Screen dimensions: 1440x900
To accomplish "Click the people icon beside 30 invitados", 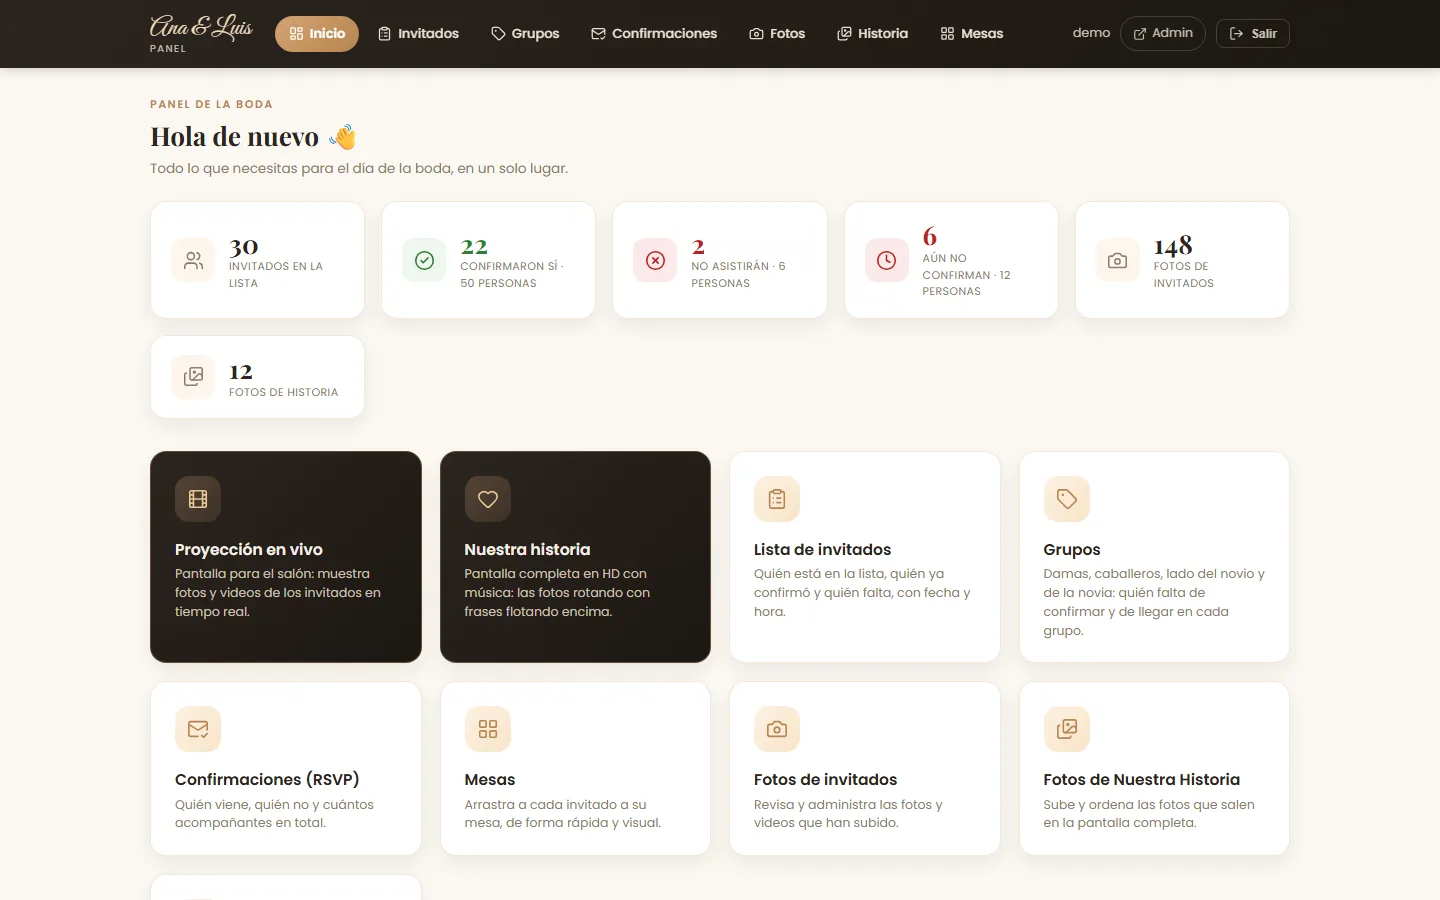I will pyautogui.click(x=193, y=260).
